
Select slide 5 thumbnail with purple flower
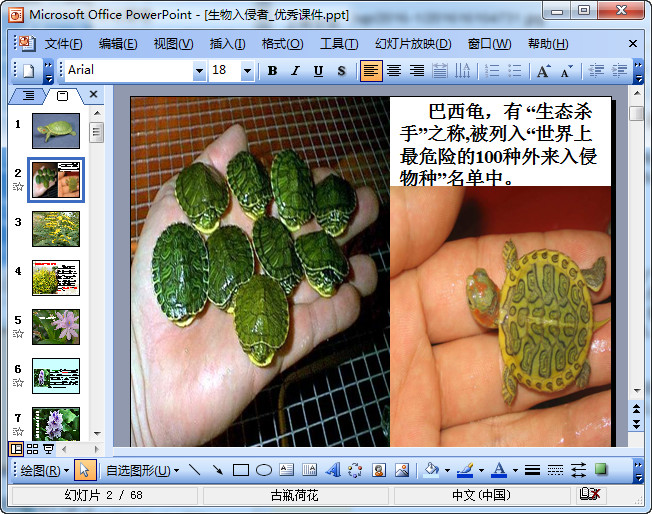point(56,327)
